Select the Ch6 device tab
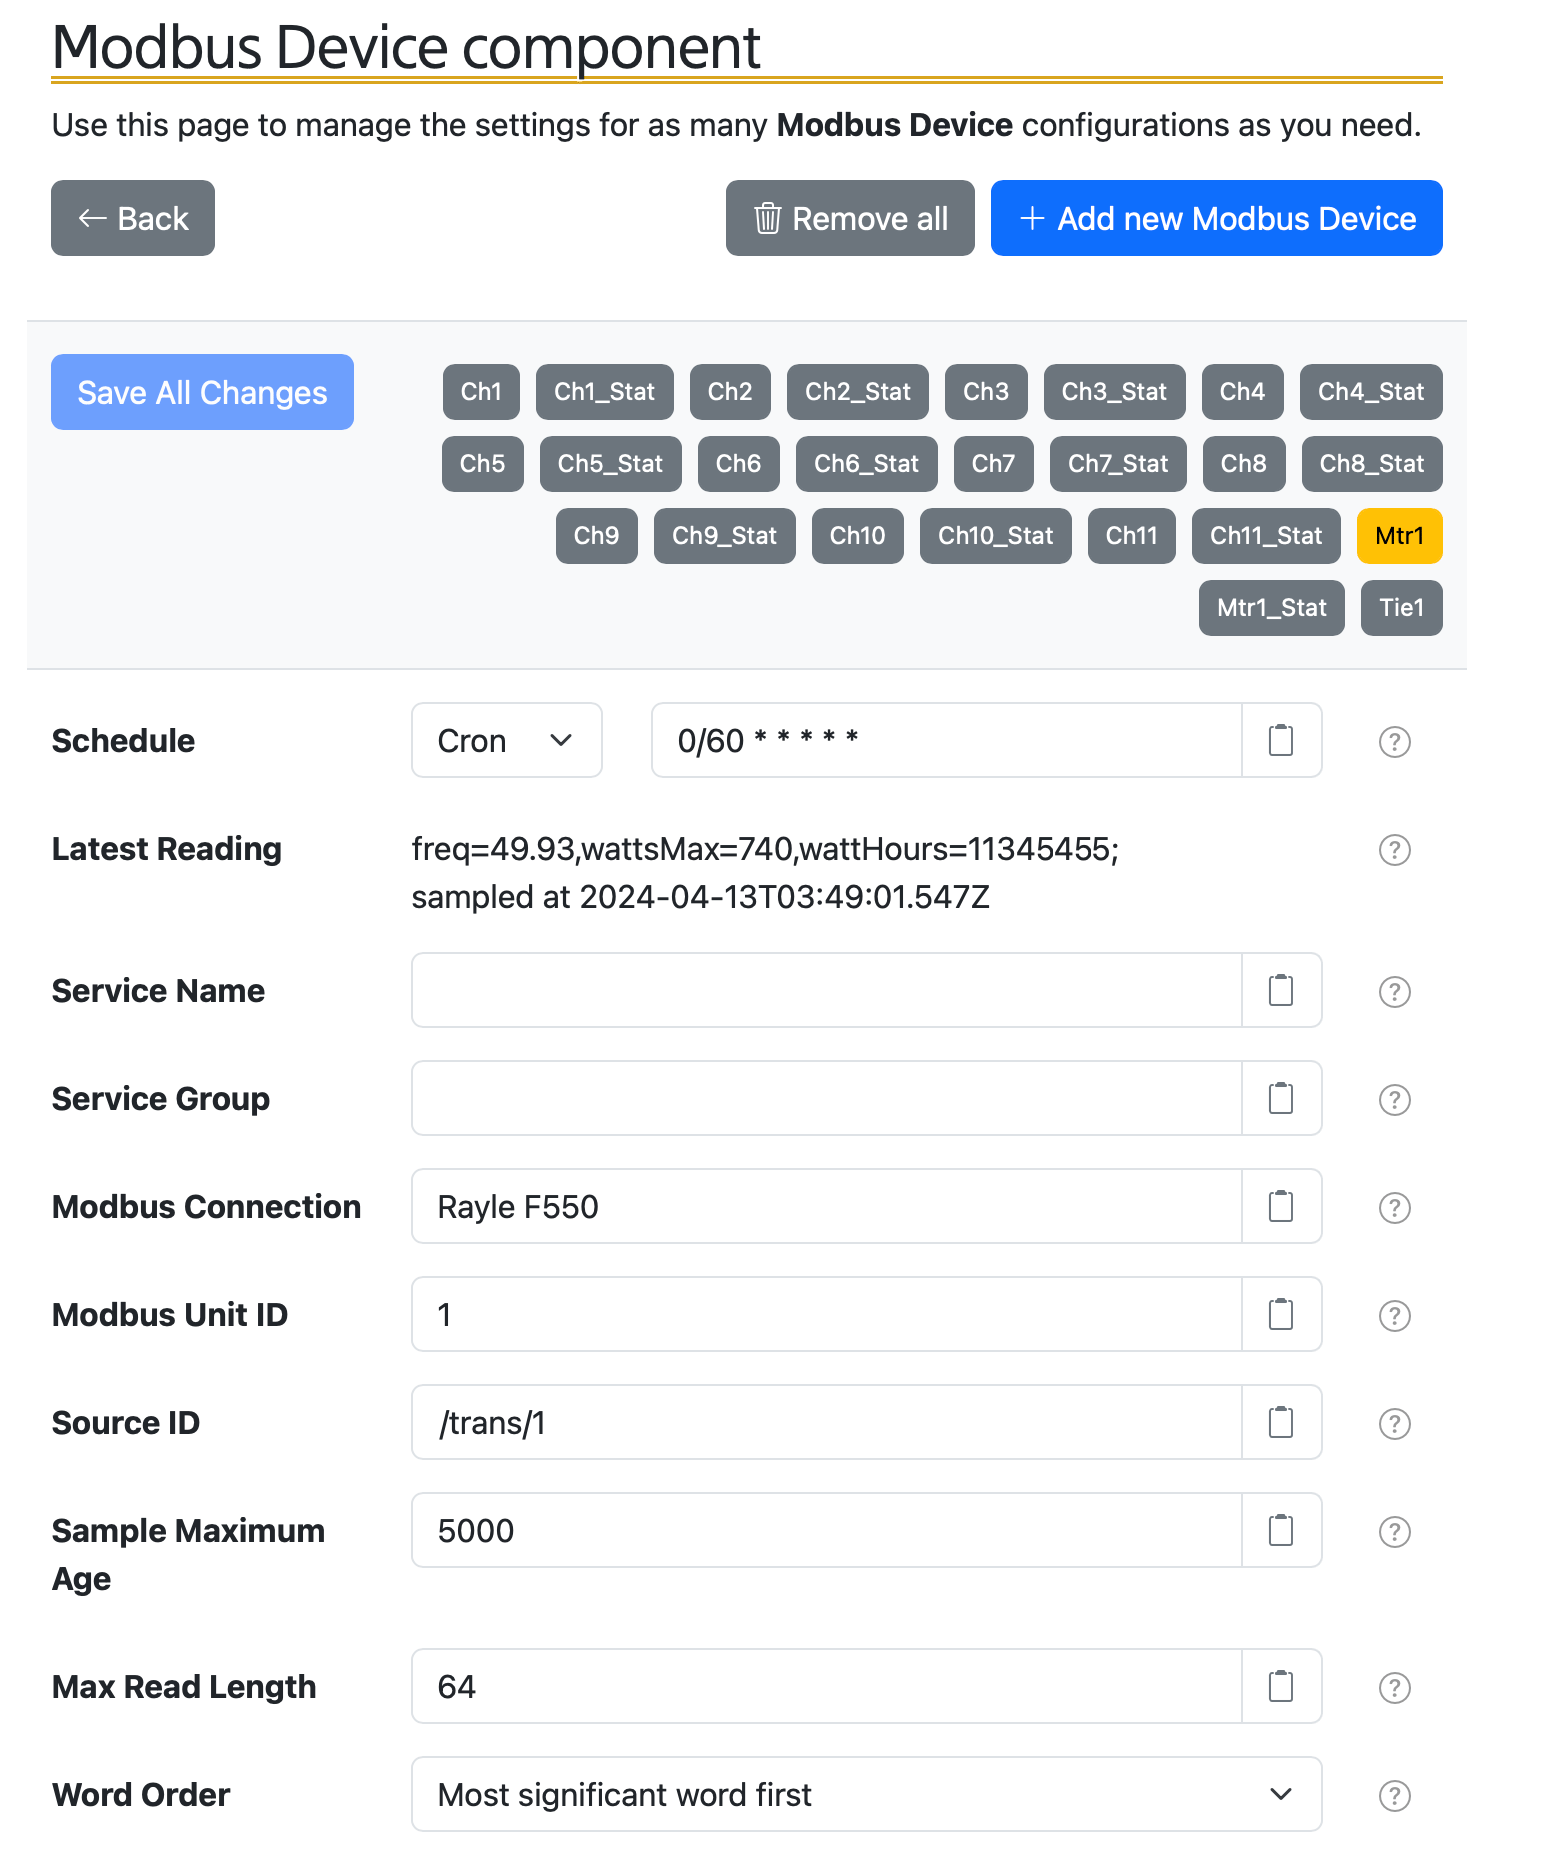This screenshot has height=1862, width=1550. (739, 464)
